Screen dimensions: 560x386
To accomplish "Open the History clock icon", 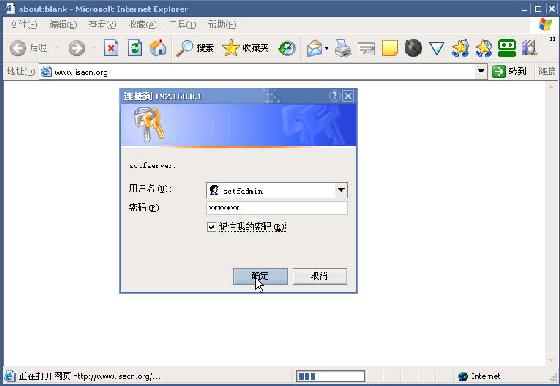I will (x=287, y=49).
